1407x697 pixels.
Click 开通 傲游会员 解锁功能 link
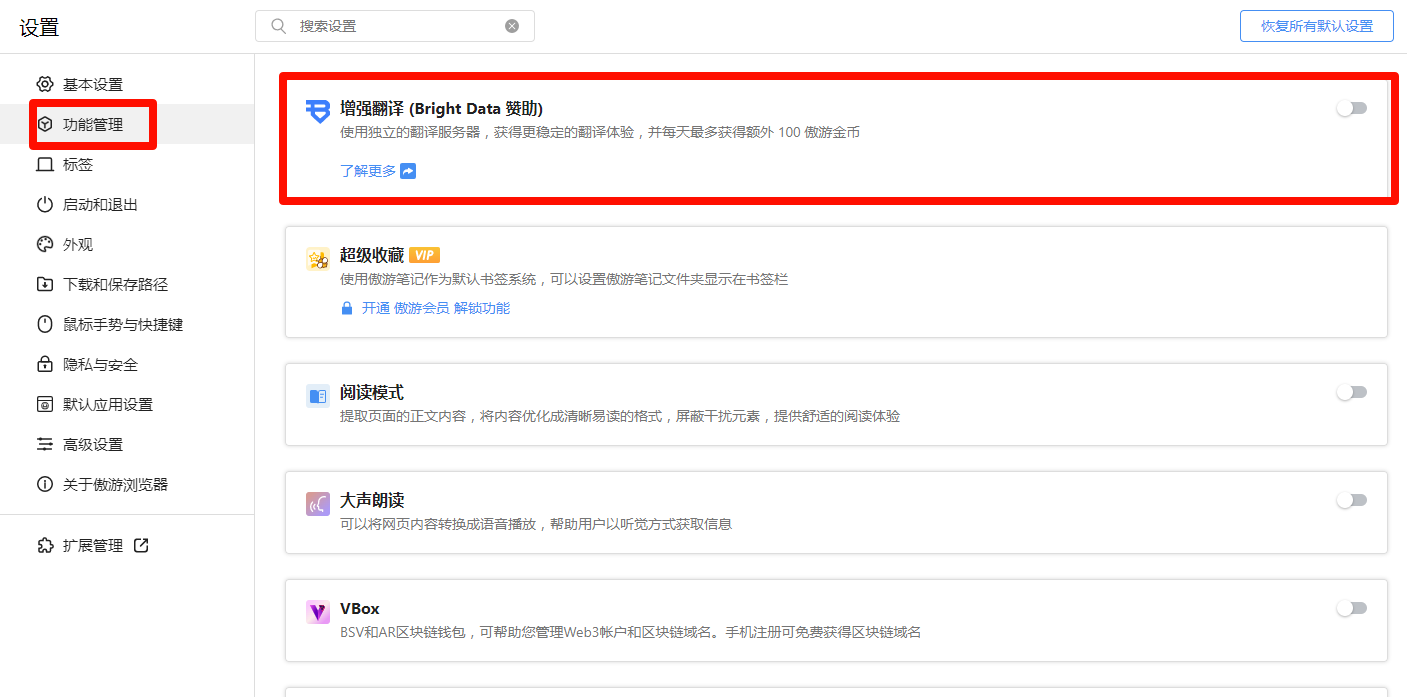pos(435,308)
